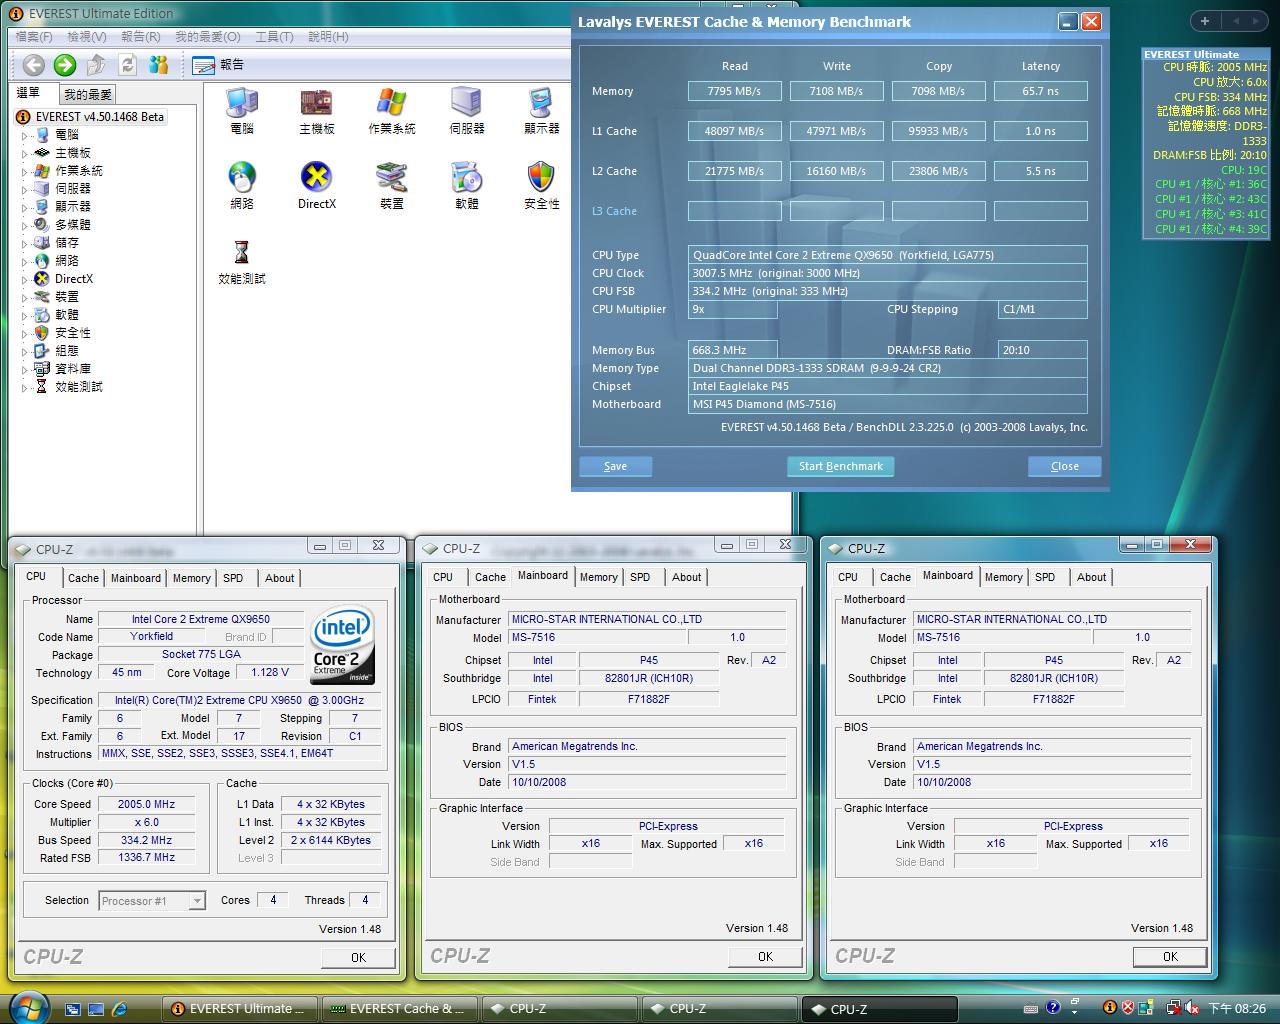Click OK in right CPU-Z window
1280x1024 pixels.
1170,956
